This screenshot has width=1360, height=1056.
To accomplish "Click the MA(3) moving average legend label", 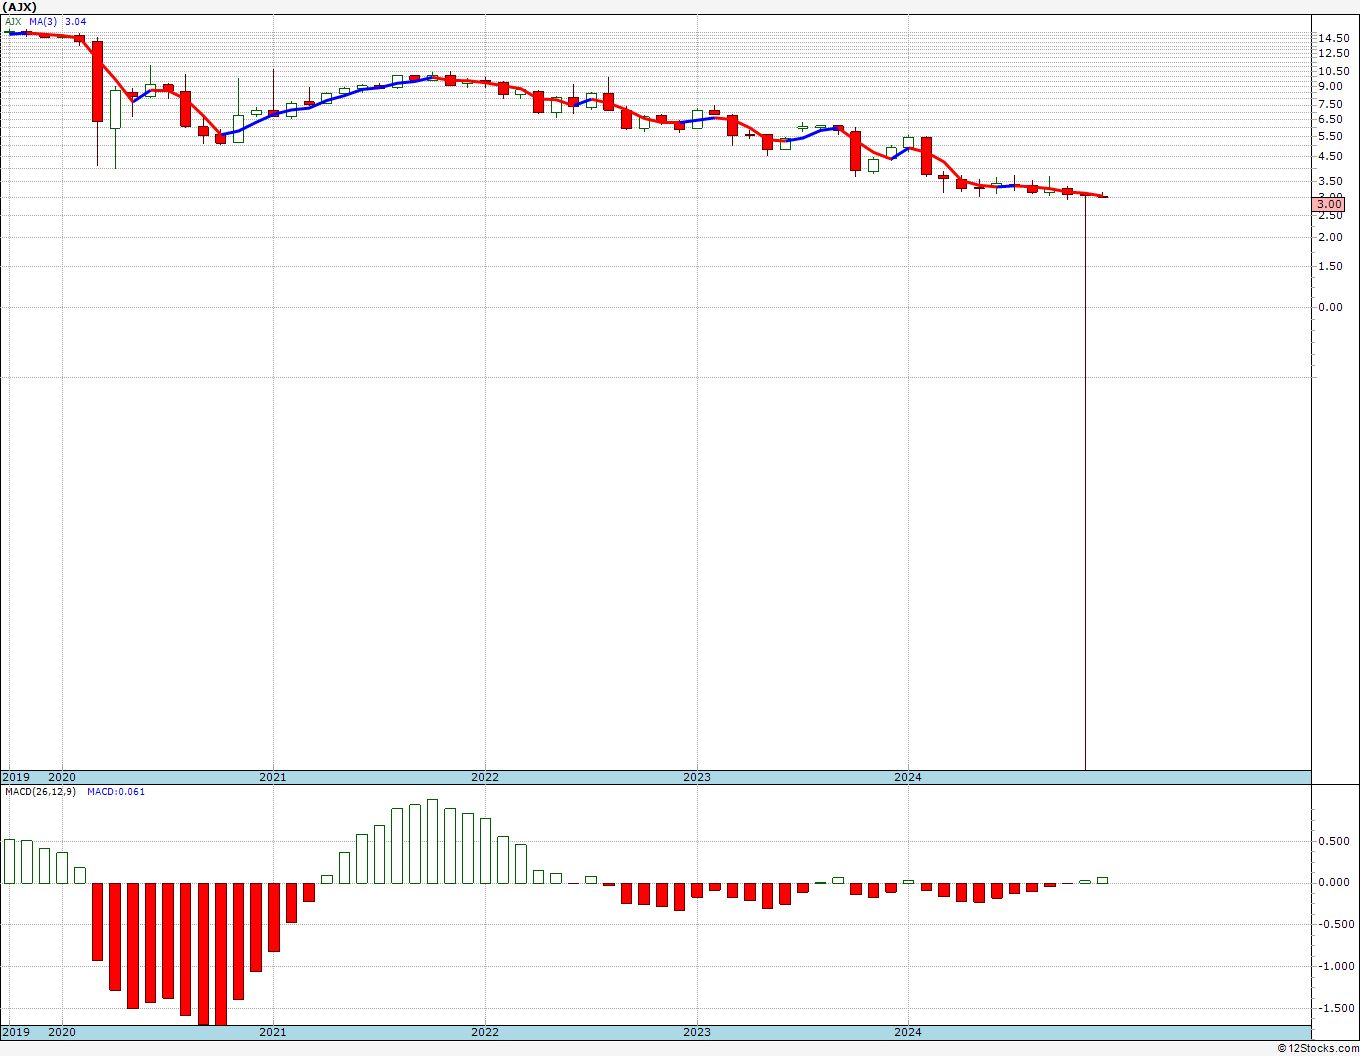I will tap(43, 21).
